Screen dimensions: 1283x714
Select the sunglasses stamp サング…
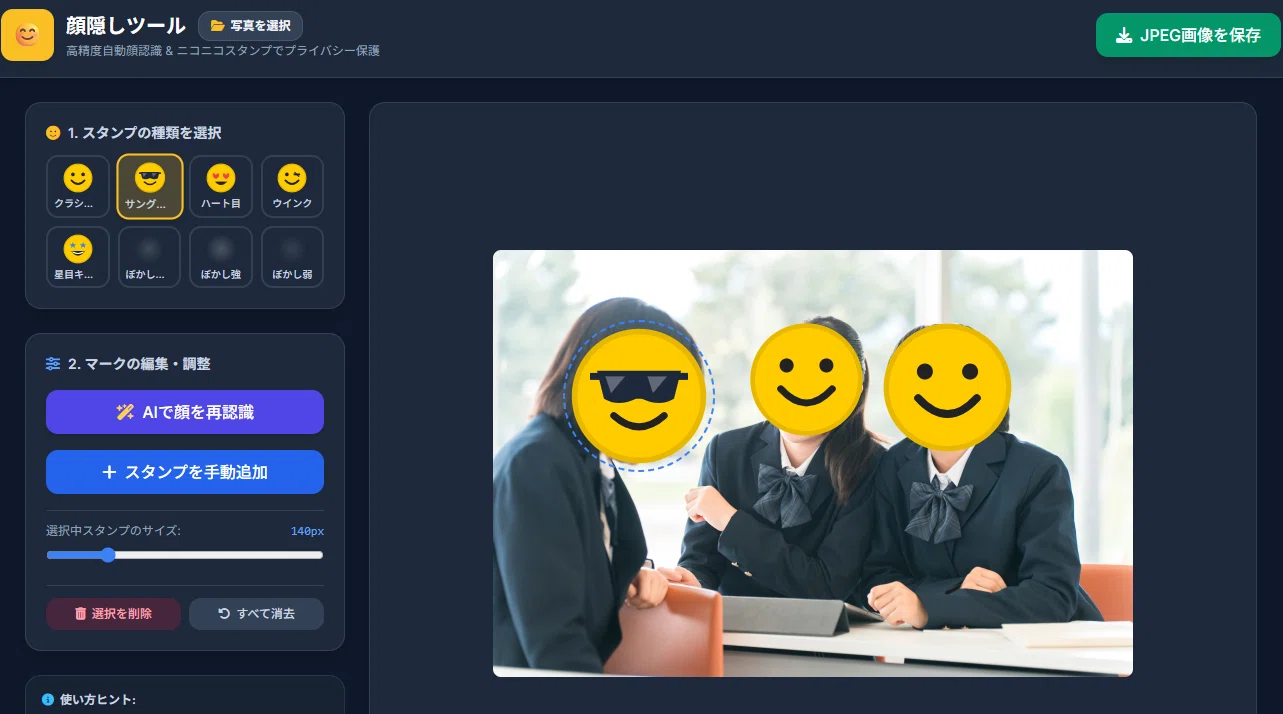150,187
